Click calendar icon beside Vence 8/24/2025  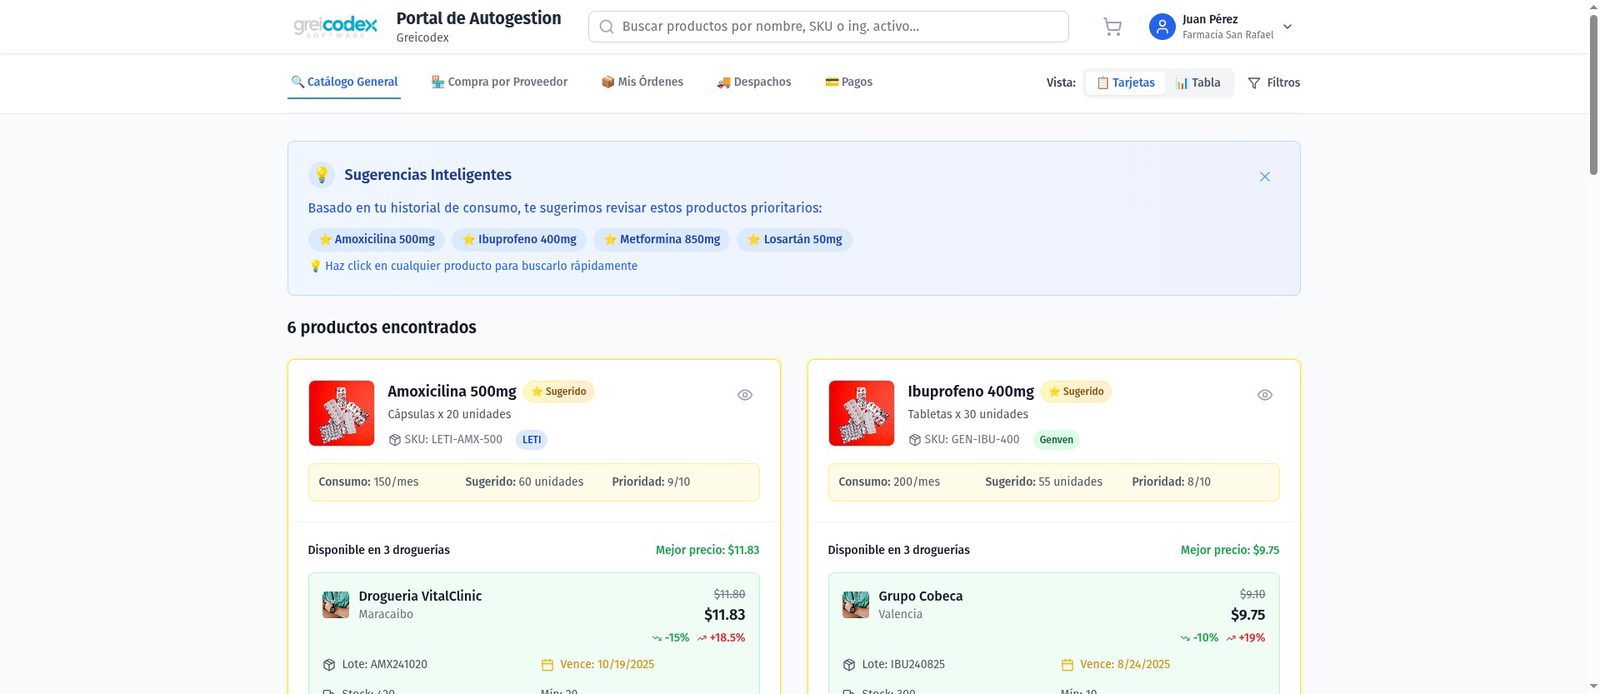1067,665
